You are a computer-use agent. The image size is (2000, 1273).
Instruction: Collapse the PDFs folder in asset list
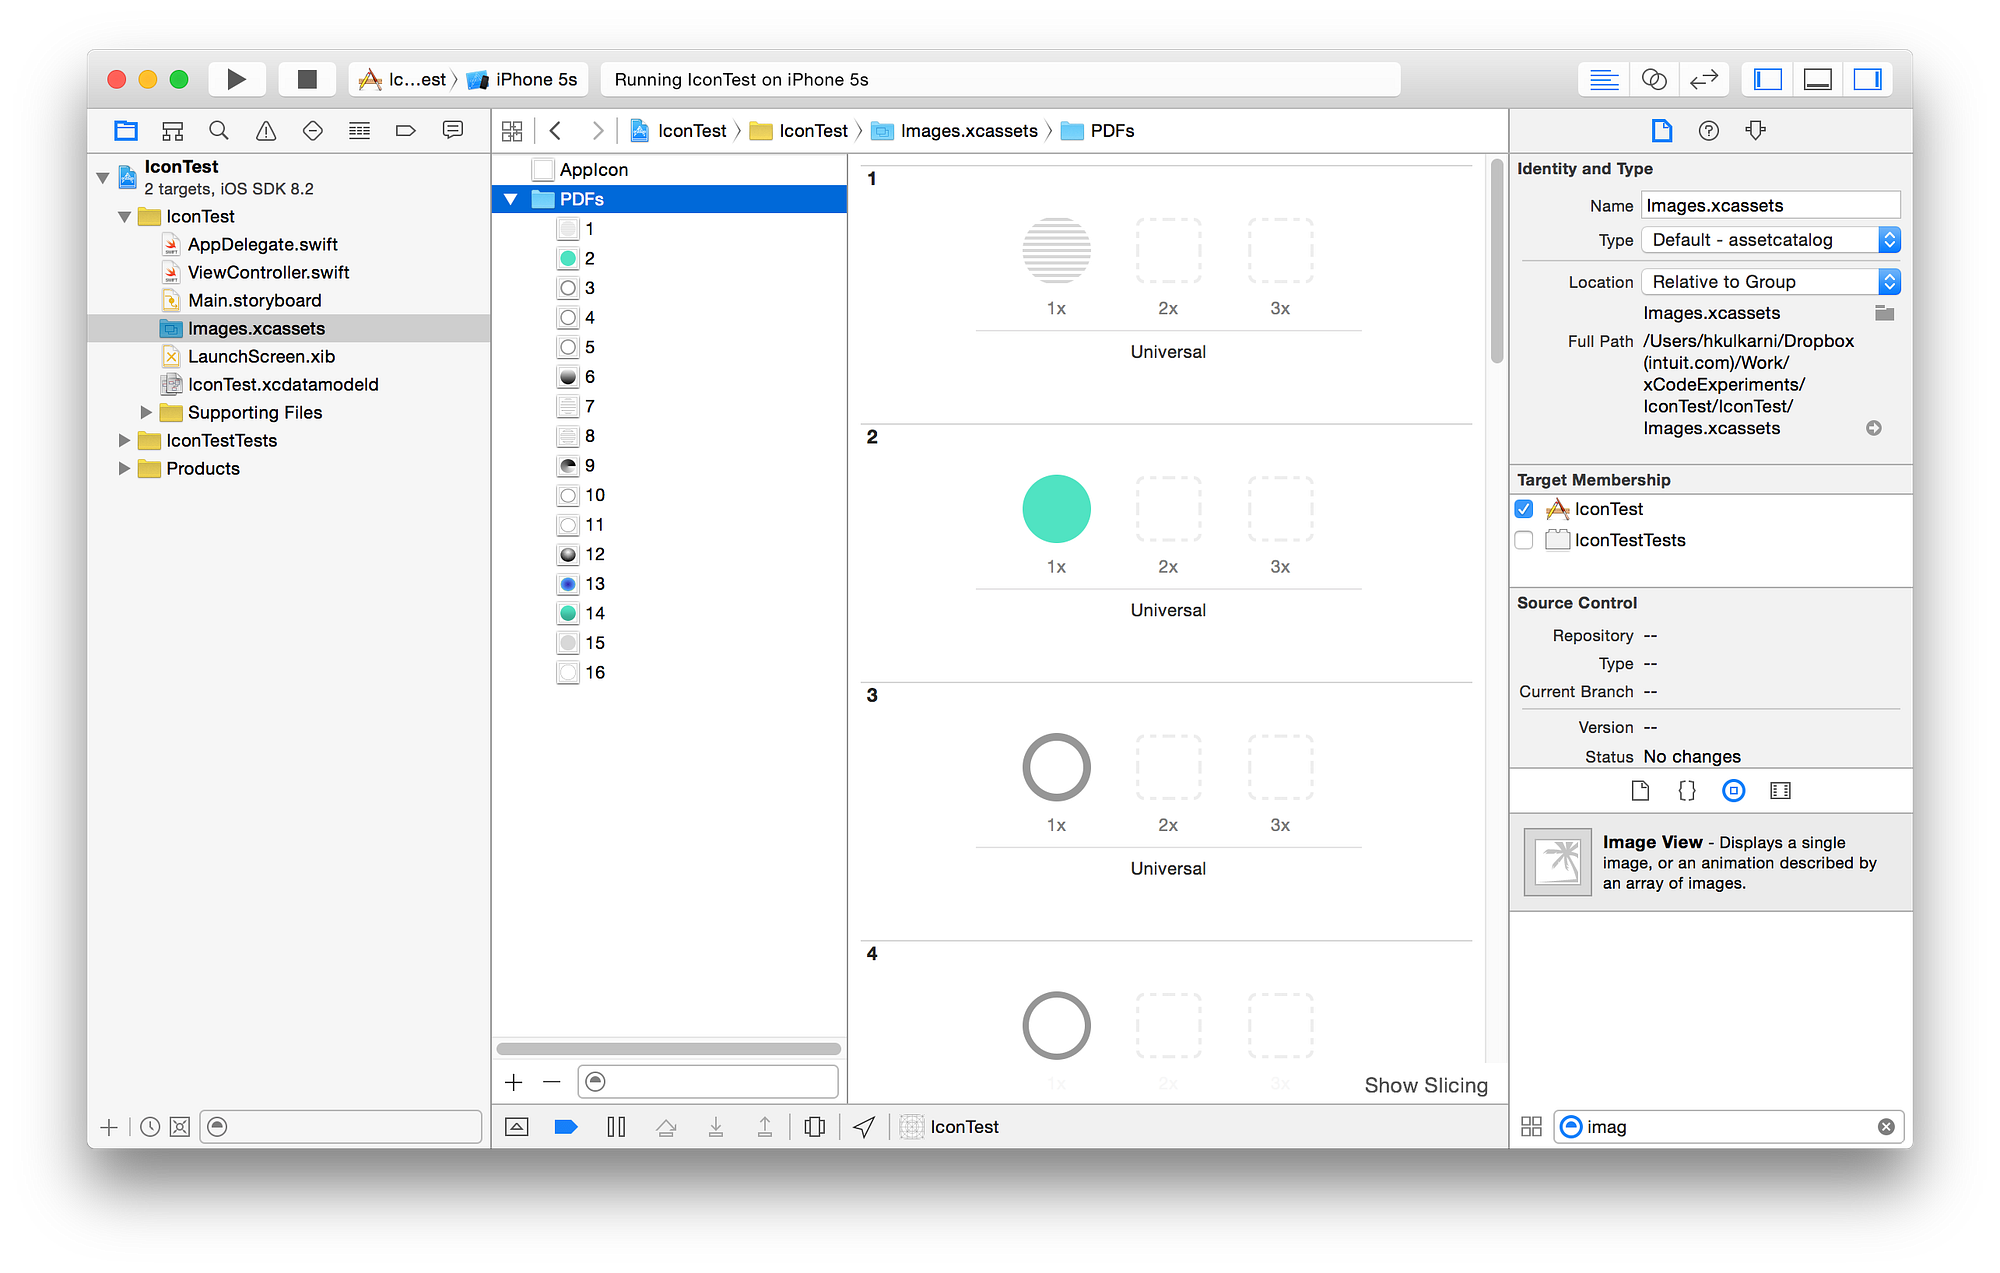pyautogui.click(x=511, y=199)
